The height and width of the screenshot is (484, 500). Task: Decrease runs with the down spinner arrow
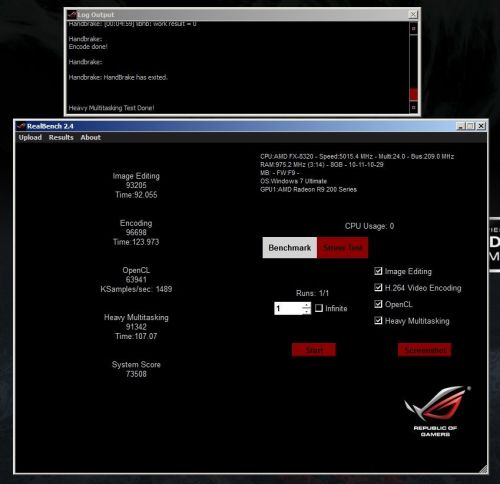[x=307, y=311]
